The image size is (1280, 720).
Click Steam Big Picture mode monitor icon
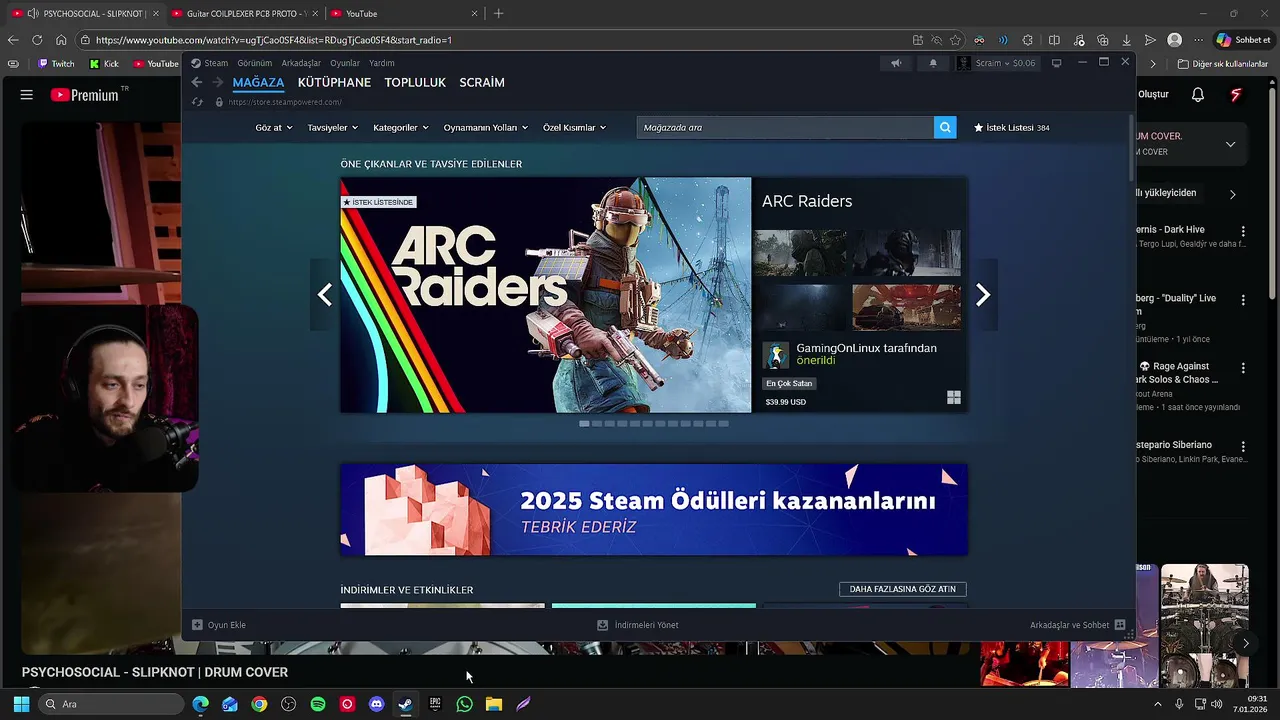click(1056, 63)
